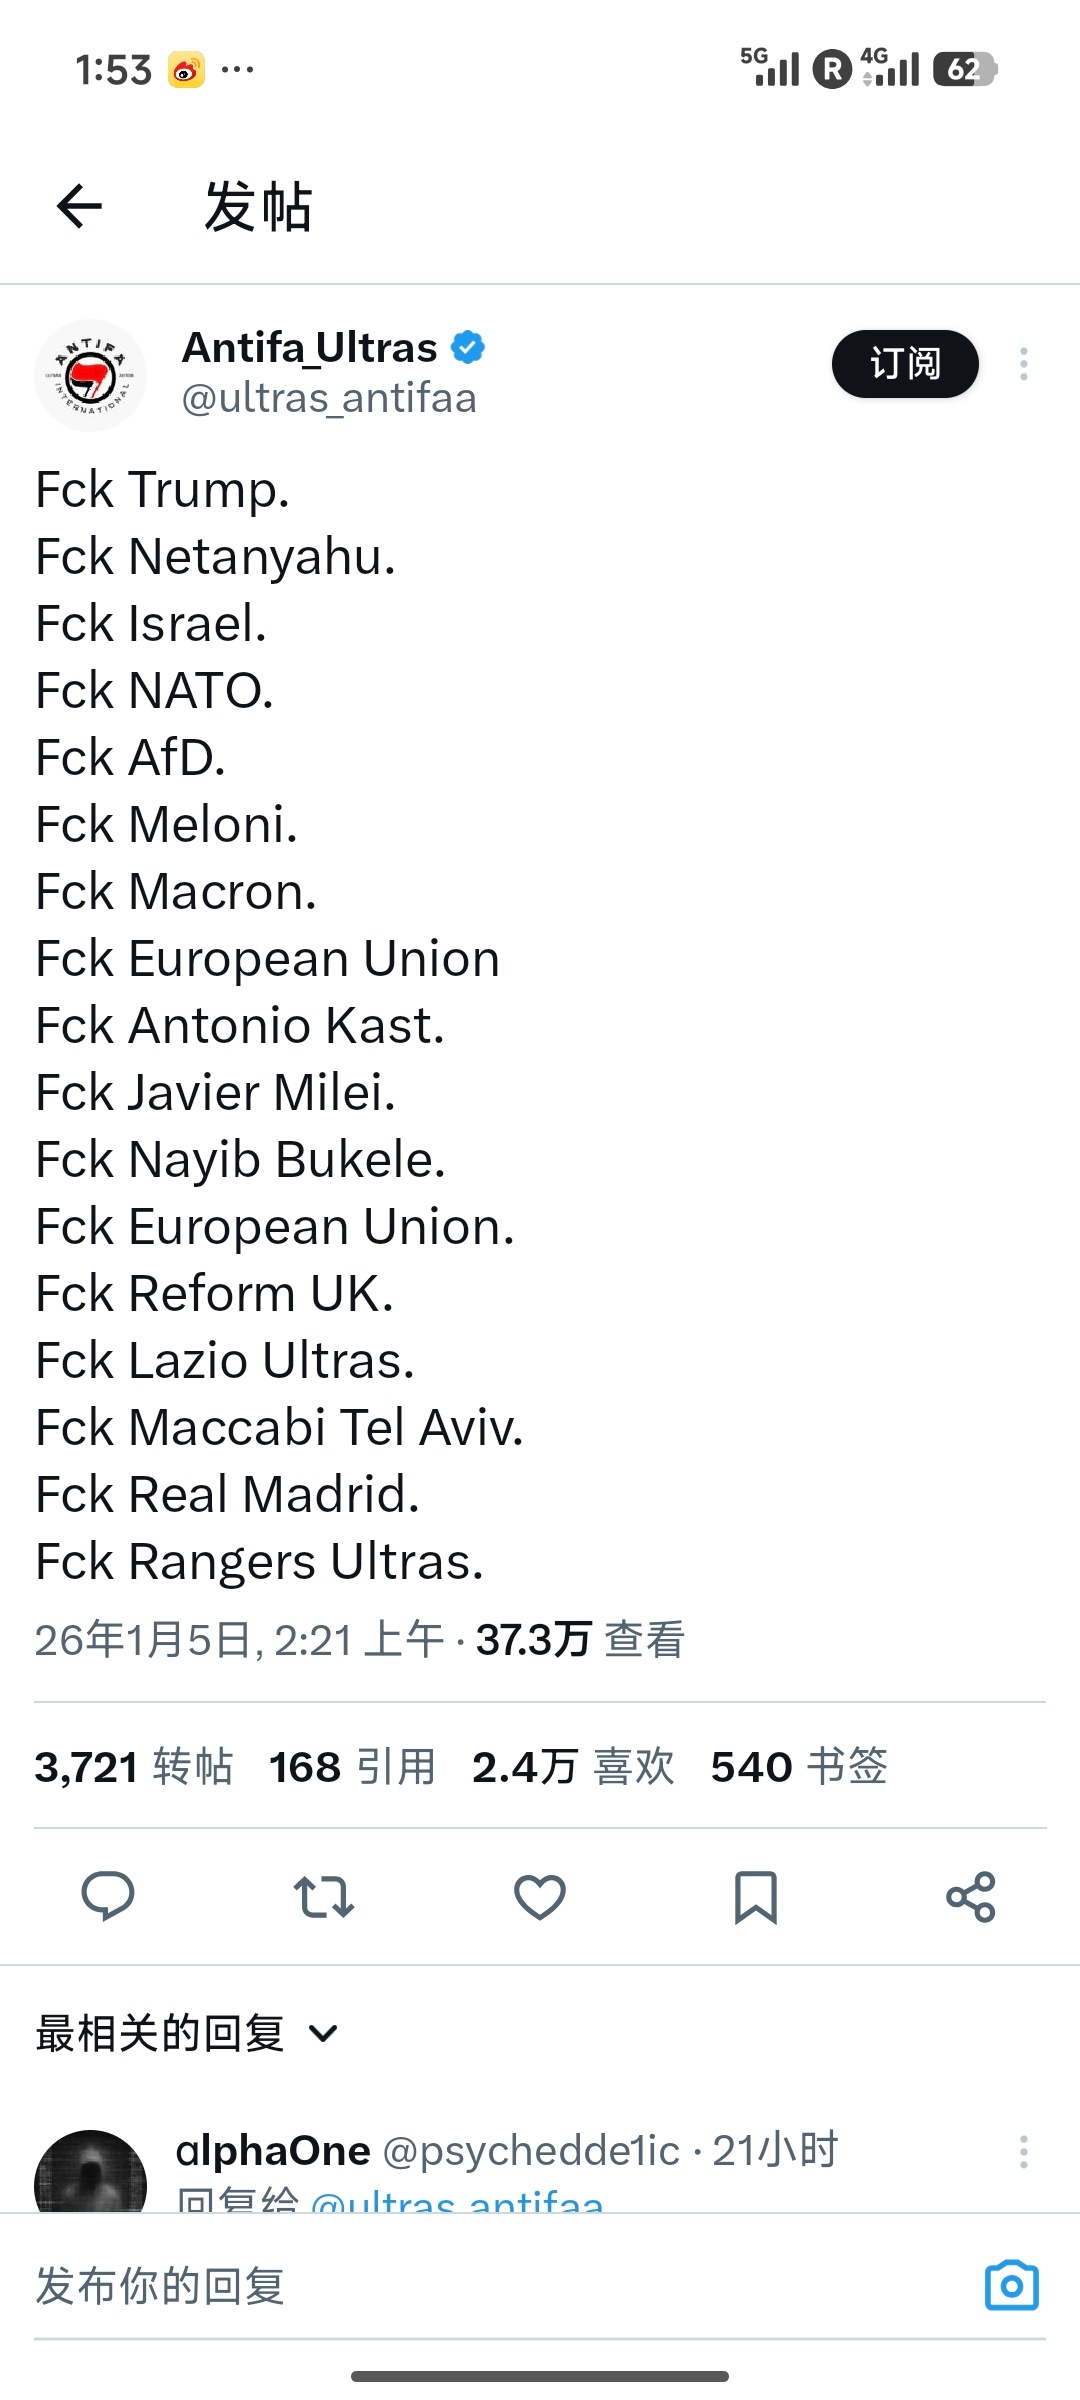The image size is (1080, 2400).
Task: Like the post with heart icon
Action: click(540, 1896)
